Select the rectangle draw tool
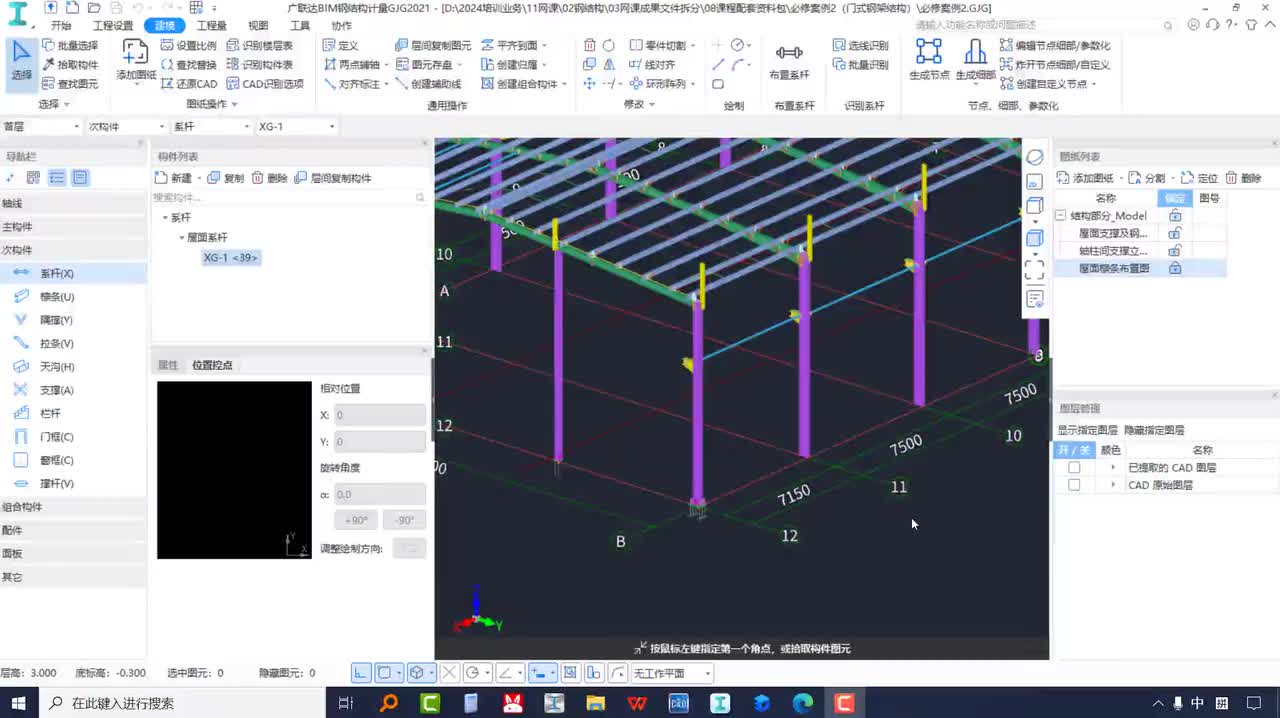Viewport: 1280px width, 718px height. pos(718,84)
